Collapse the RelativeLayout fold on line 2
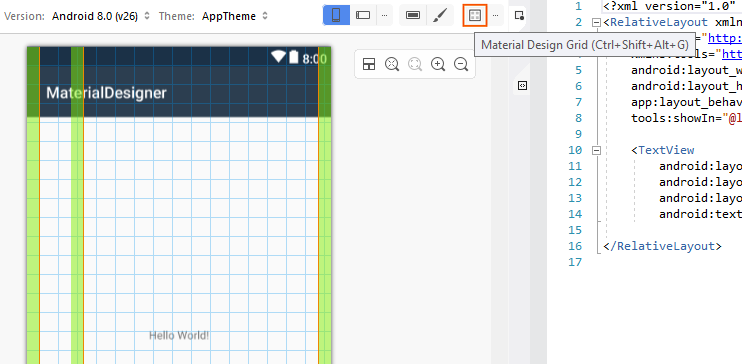The image size is (742, 364). tap(596, 22)
